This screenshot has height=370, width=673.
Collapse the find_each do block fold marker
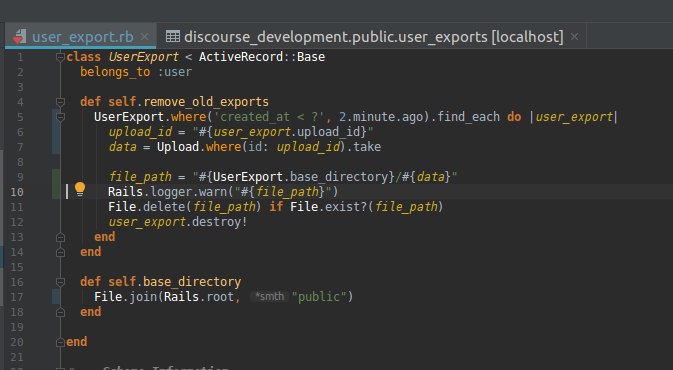[61, 117]
